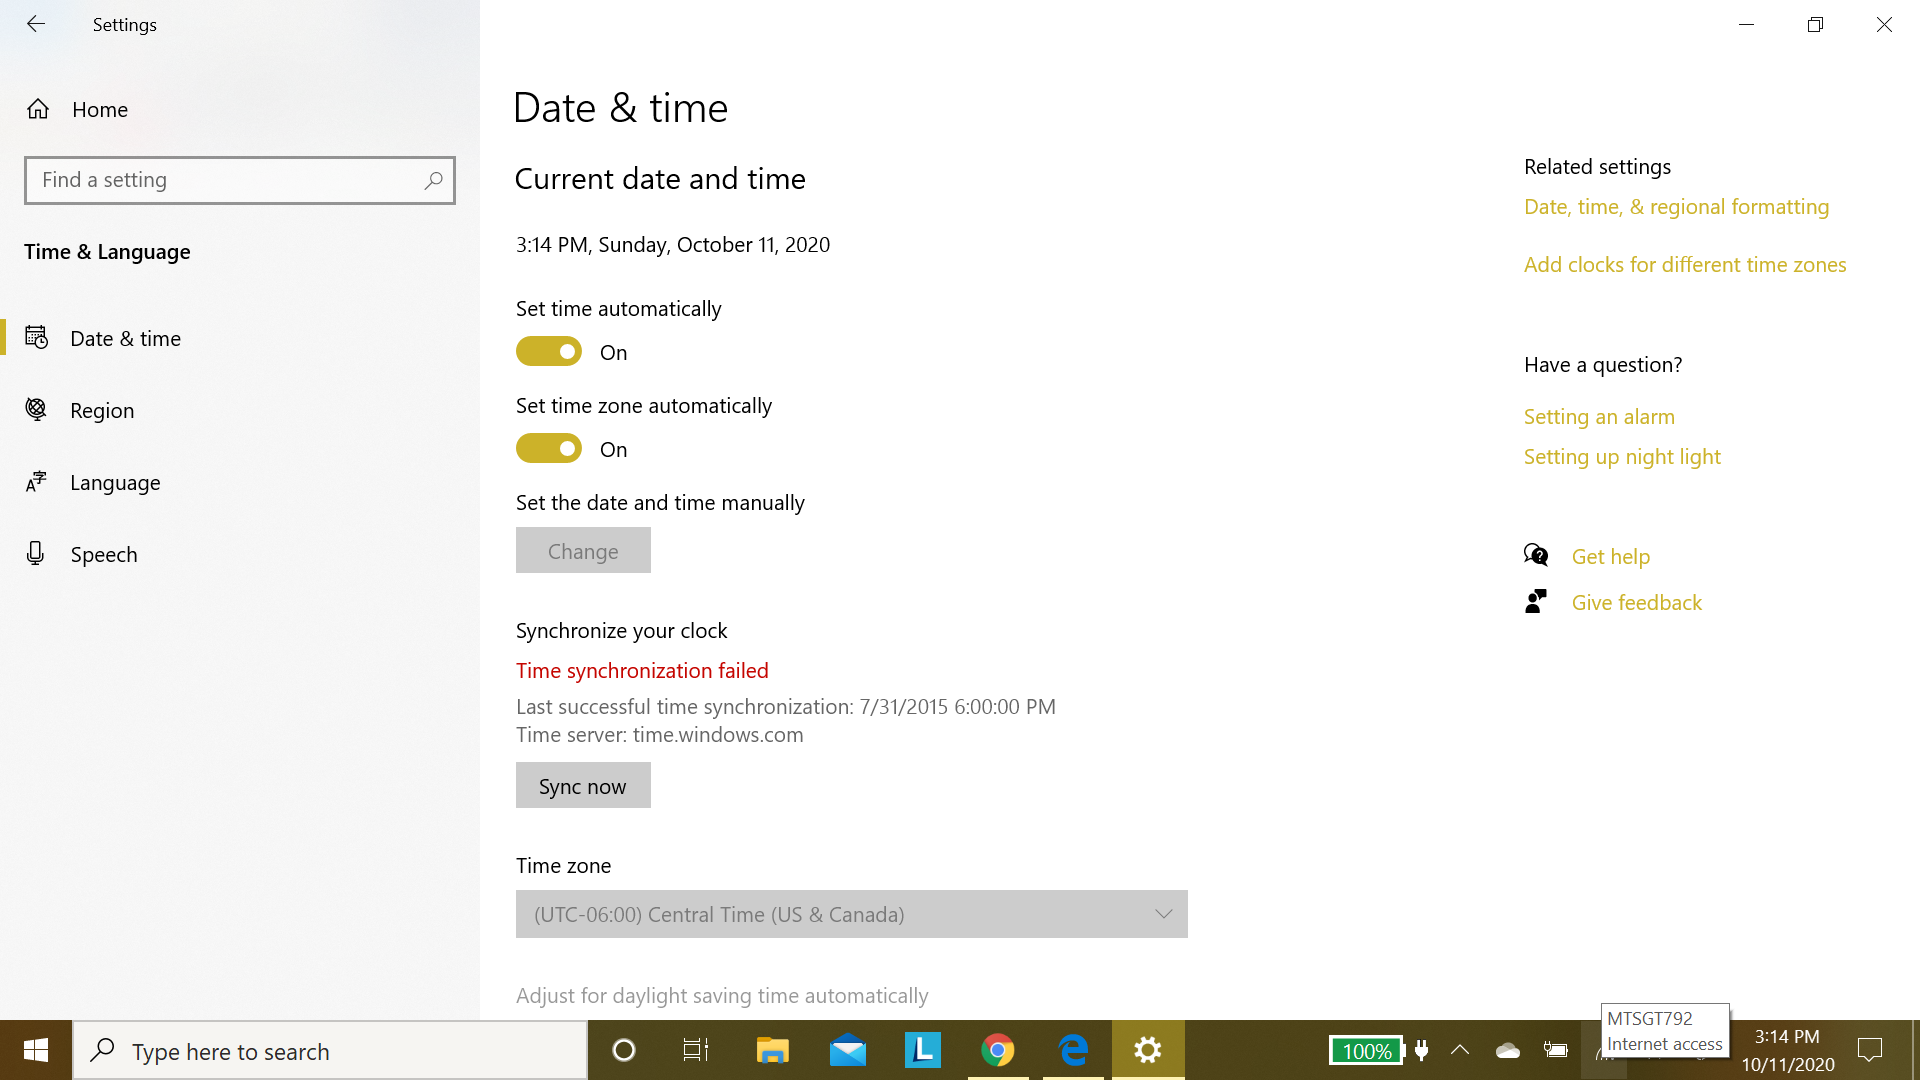This screenshot has height=1080, width=1920.
Task: Open Language settings in sidebar
Action: [x=114, y=482]
